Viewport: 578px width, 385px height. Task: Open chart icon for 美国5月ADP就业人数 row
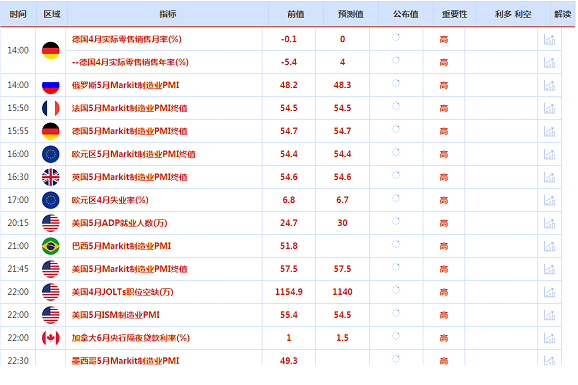[x=549, y=223]
